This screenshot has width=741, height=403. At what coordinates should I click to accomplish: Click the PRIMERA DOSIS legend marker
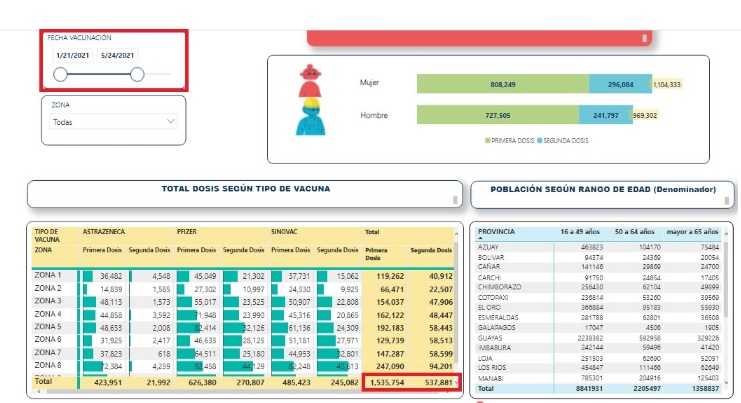485,141
